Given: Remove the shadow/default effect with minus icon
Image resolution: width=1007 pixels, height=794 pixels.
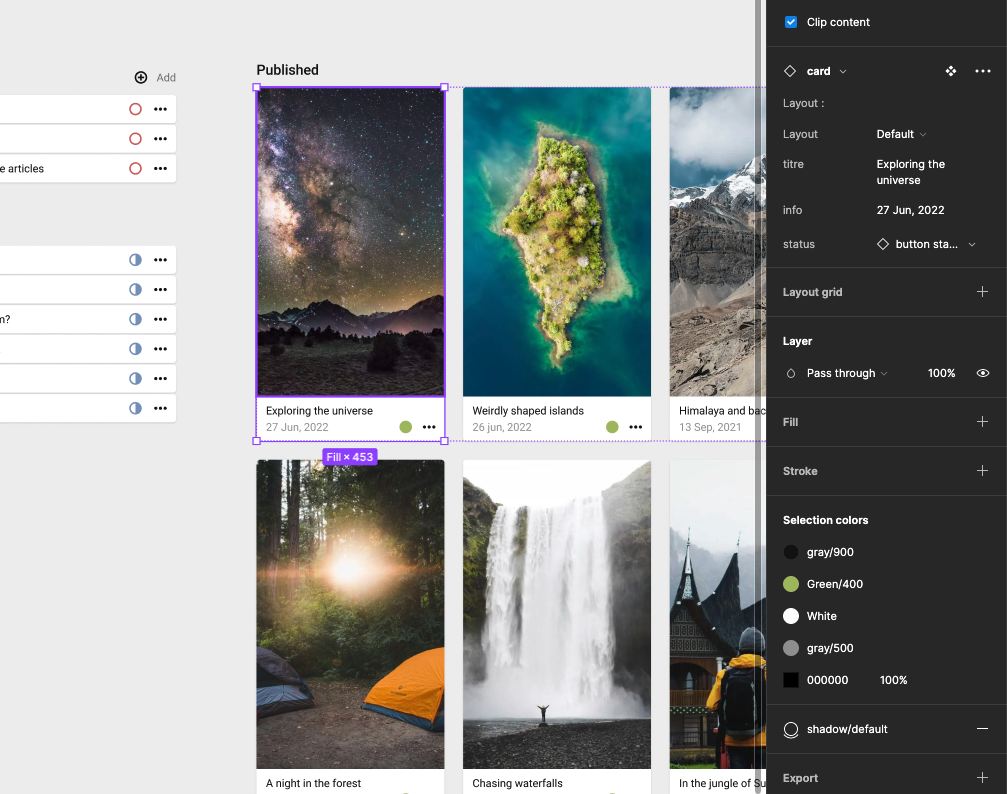Looking at the screenshot, I should pyautogui.click(x=982, y=729).
